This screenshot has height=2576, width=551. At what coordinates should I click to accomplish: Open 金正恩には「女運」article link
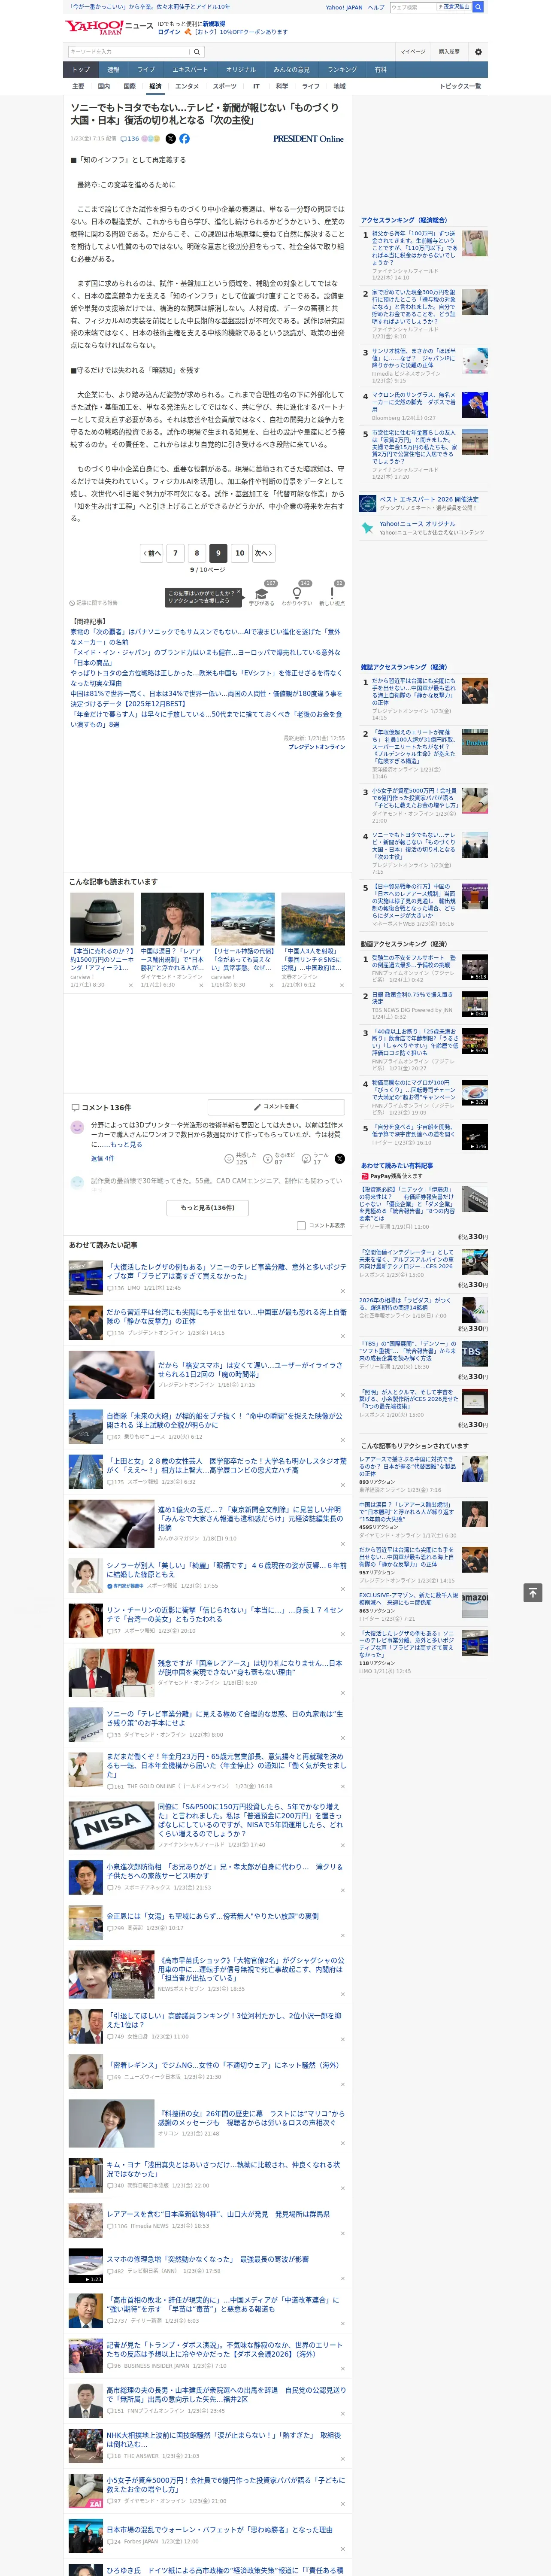[213, 1916]
